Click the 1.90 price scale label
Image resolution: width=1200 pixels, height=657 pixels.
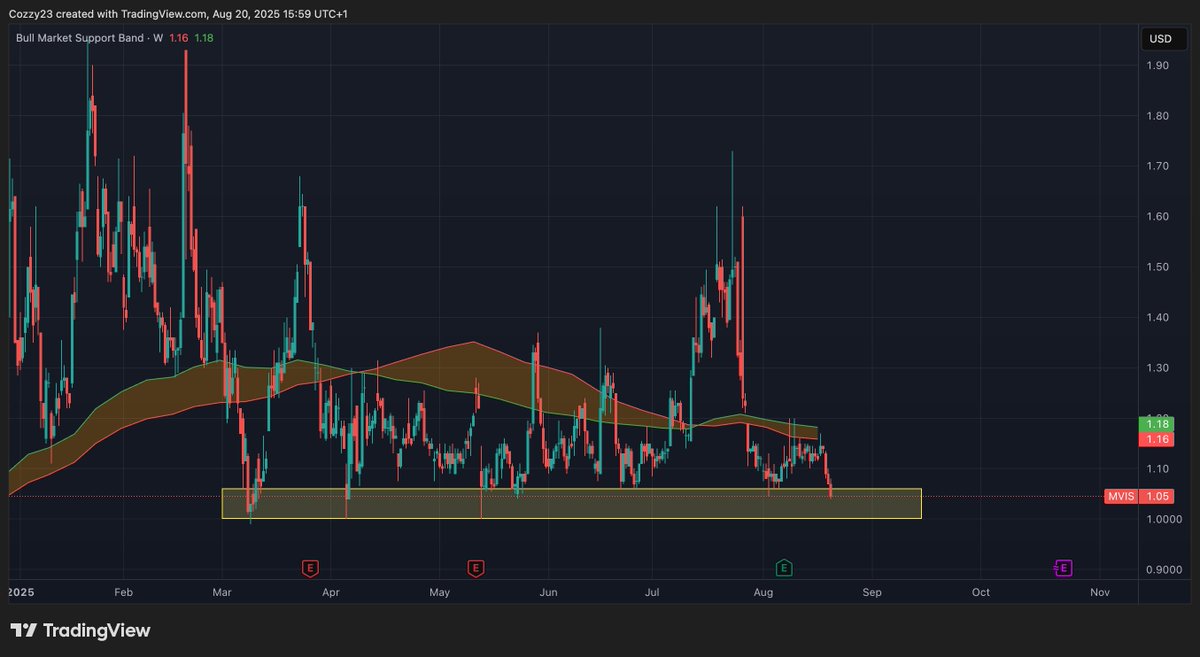pos(1159,65)
